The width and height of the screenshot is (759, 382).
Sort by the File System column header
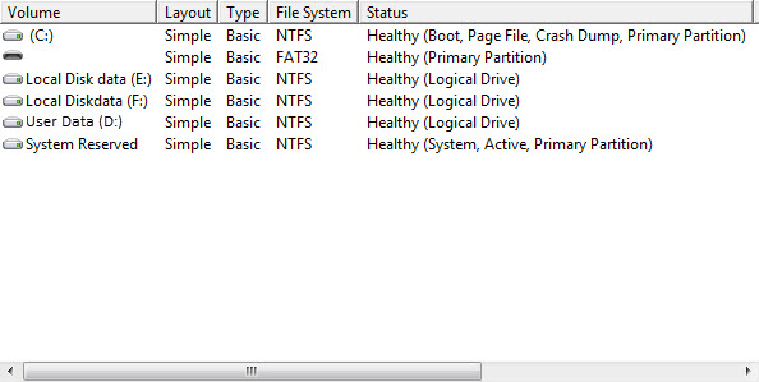click(x=313, y=12)
